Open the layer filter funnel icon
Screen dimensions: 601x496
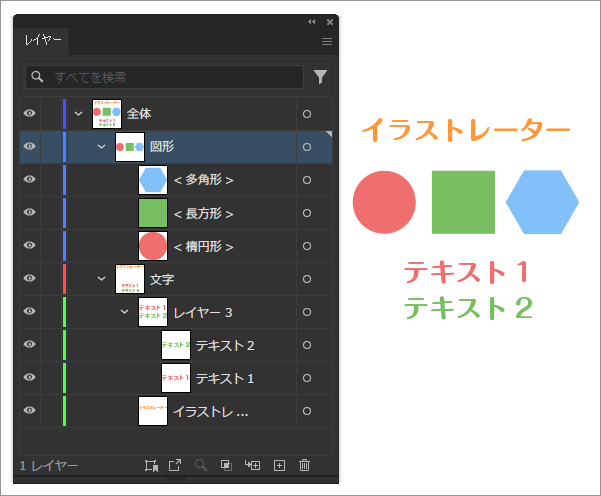320,76
